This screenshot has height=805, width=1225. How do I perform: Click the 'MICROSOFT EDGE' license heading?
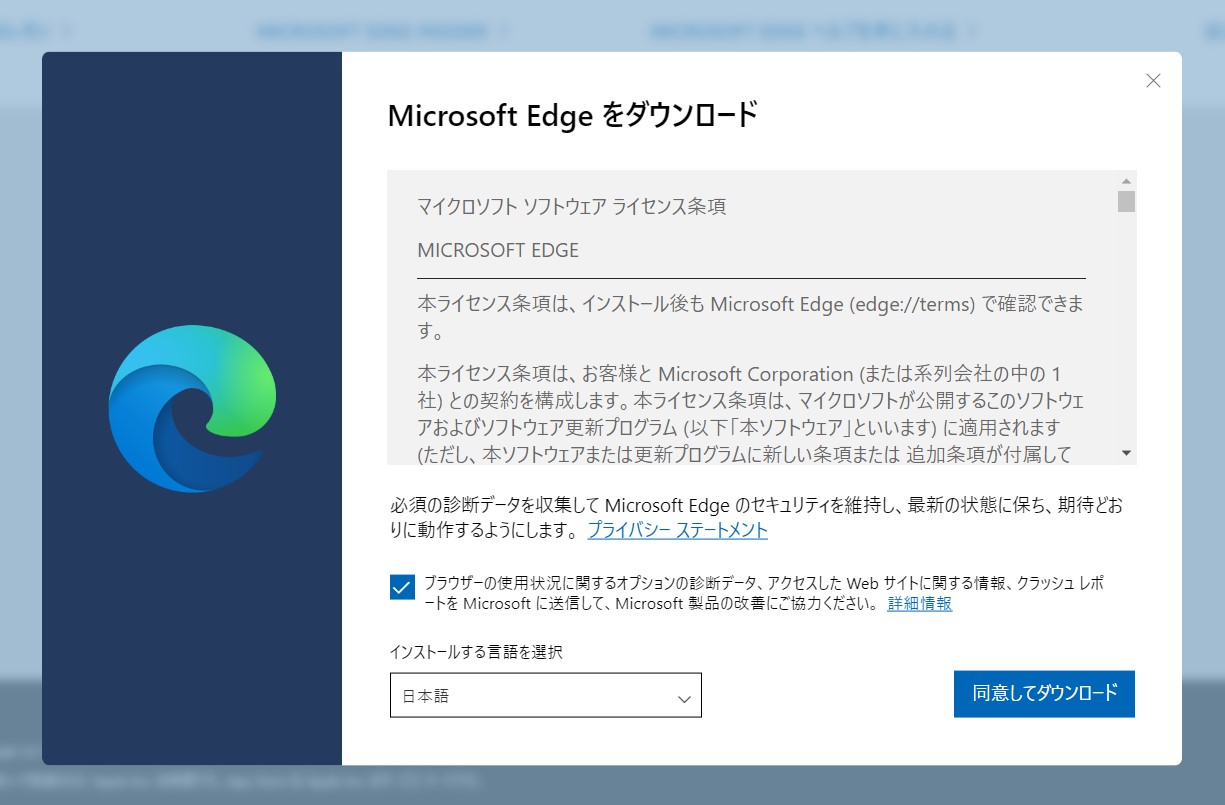tap(498, 250)
